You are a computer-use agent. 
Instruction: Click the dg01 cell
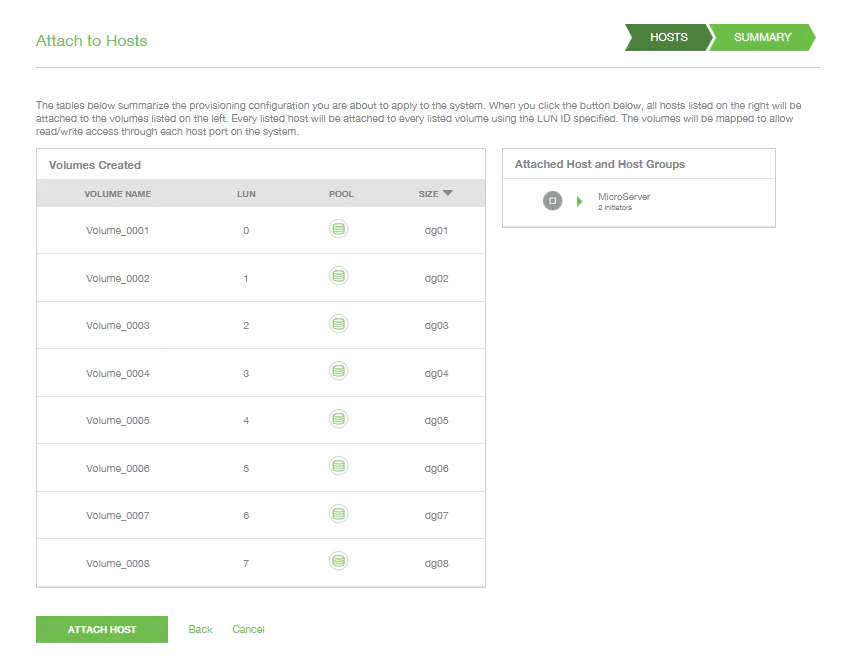click(436, 231)
